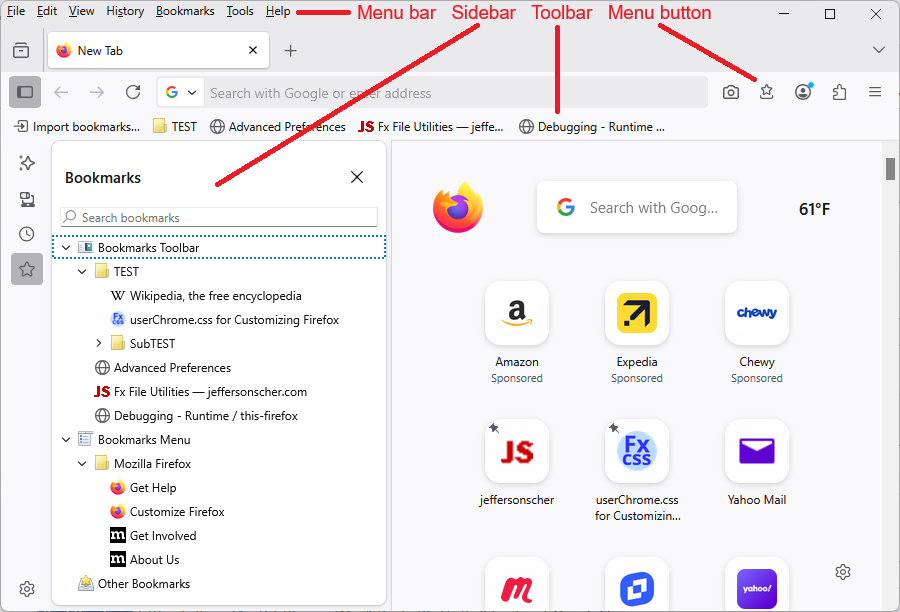Select the New Tab tab
This screenshot has height=612, width=900.
coord(158,51)
